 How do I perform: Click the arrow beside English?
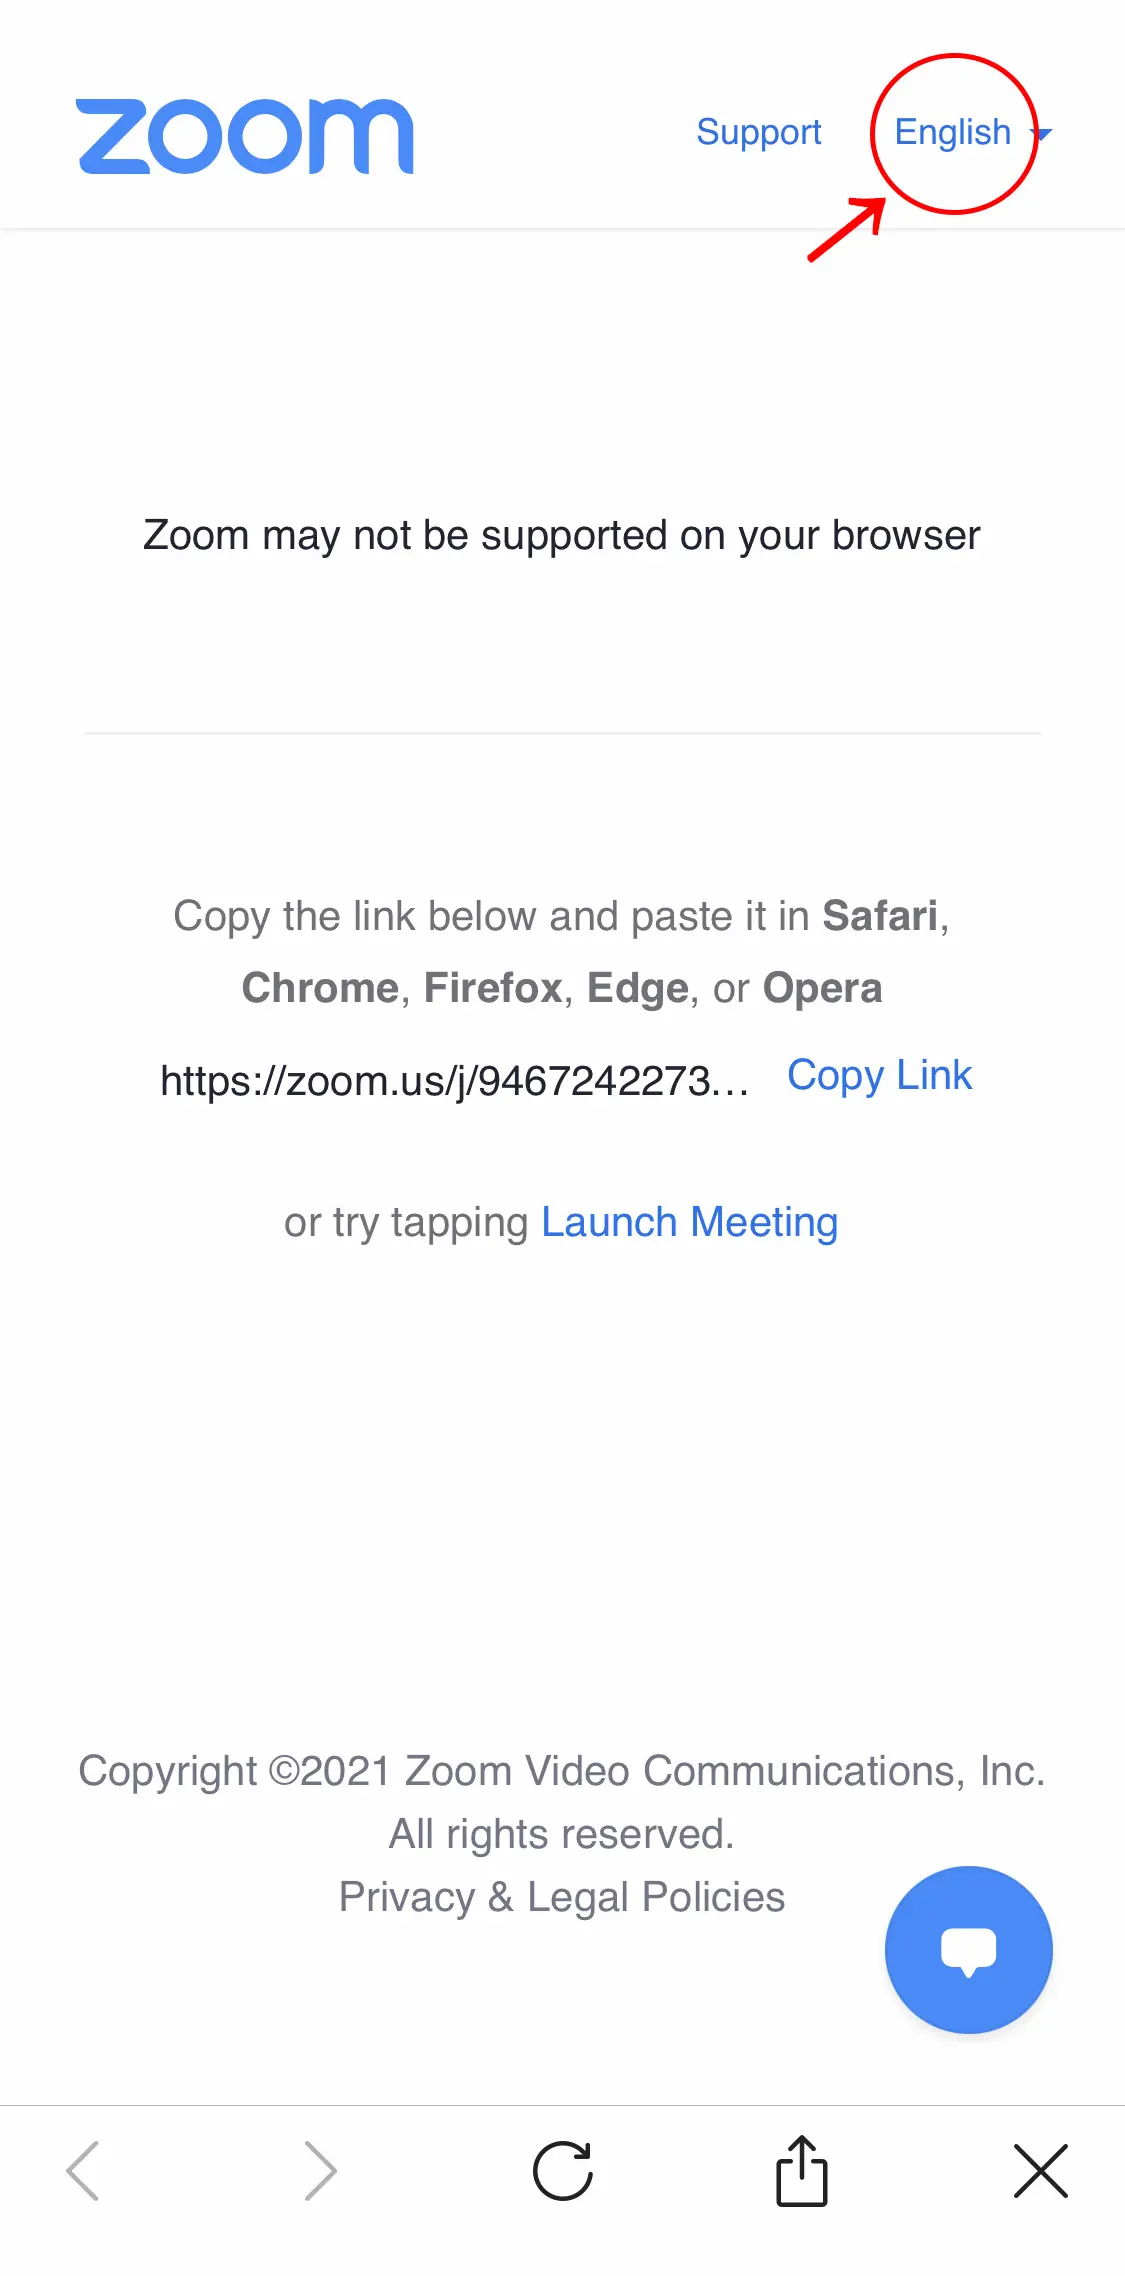(x=1042, y=133)
